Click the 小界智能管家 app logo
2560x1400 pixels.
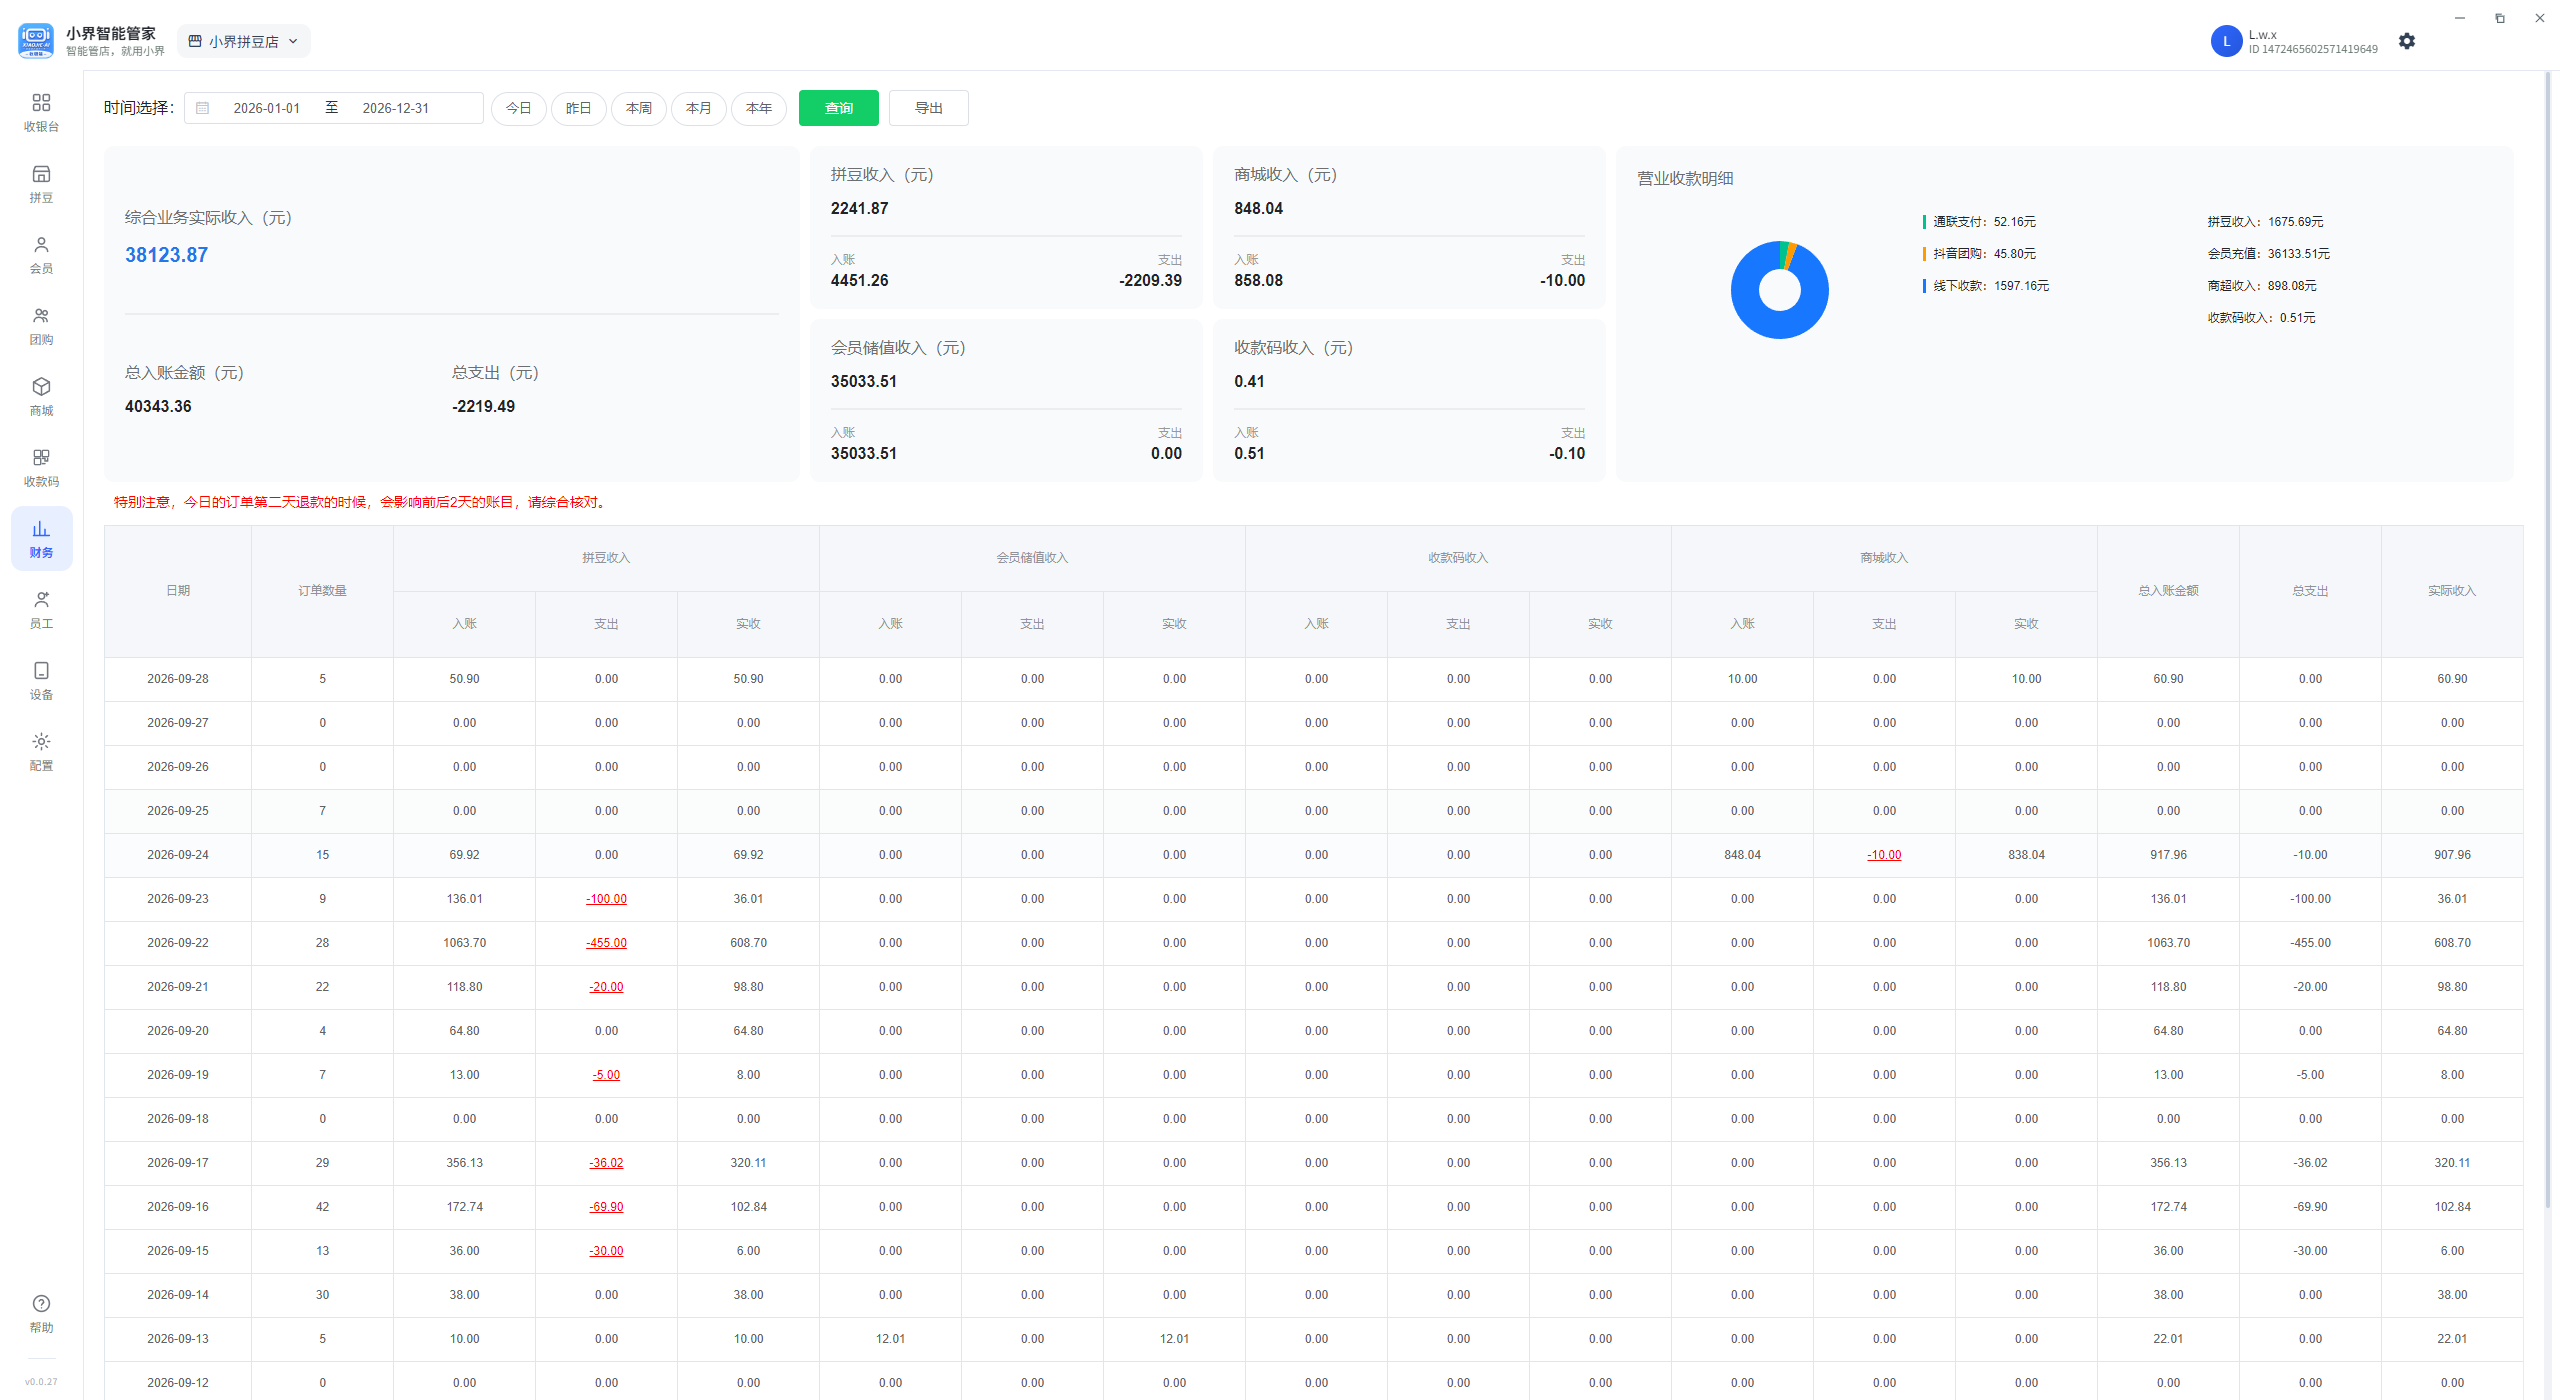[36, 41]
